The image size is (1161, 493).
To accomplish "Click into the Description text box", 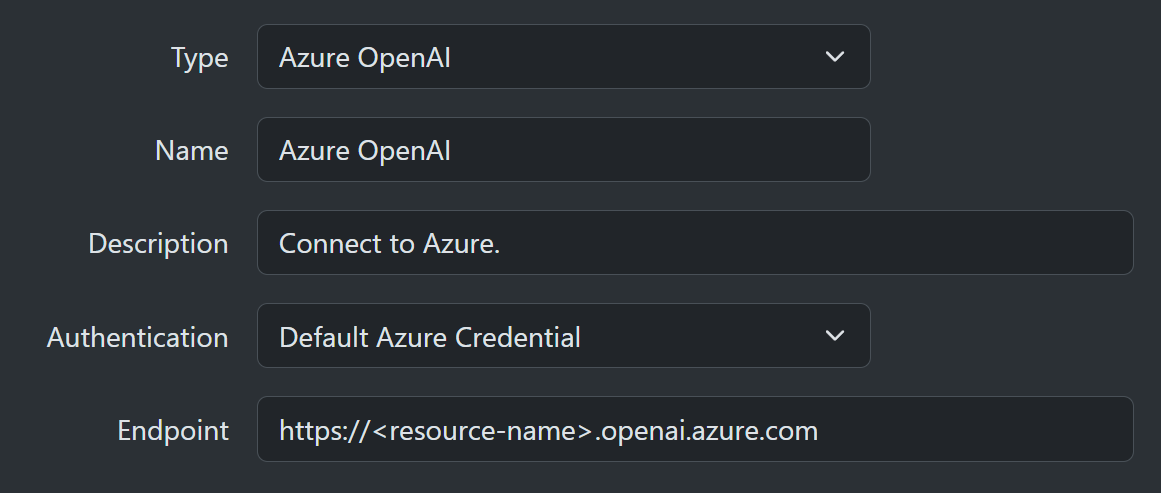I will click(694, 243).
